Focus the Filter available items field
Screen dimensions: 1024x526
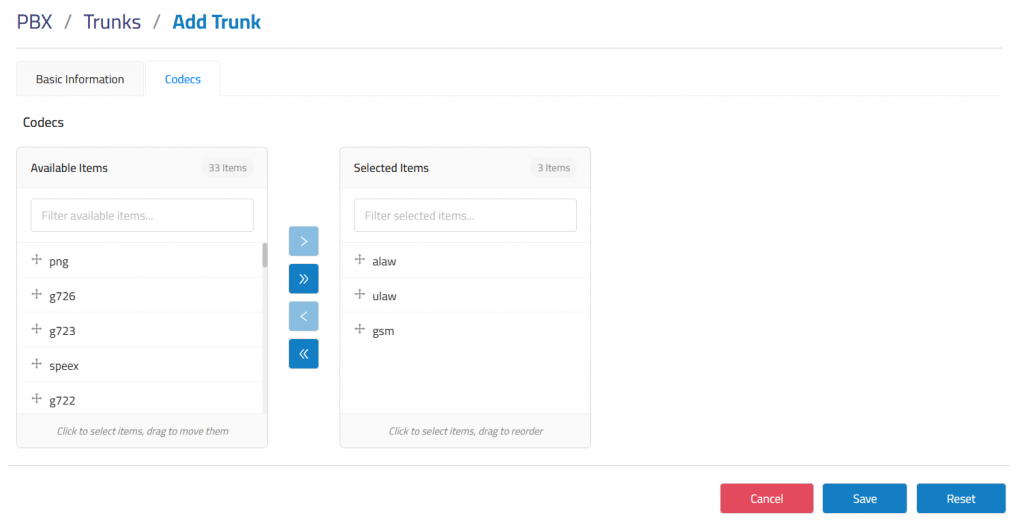point(142,215)
